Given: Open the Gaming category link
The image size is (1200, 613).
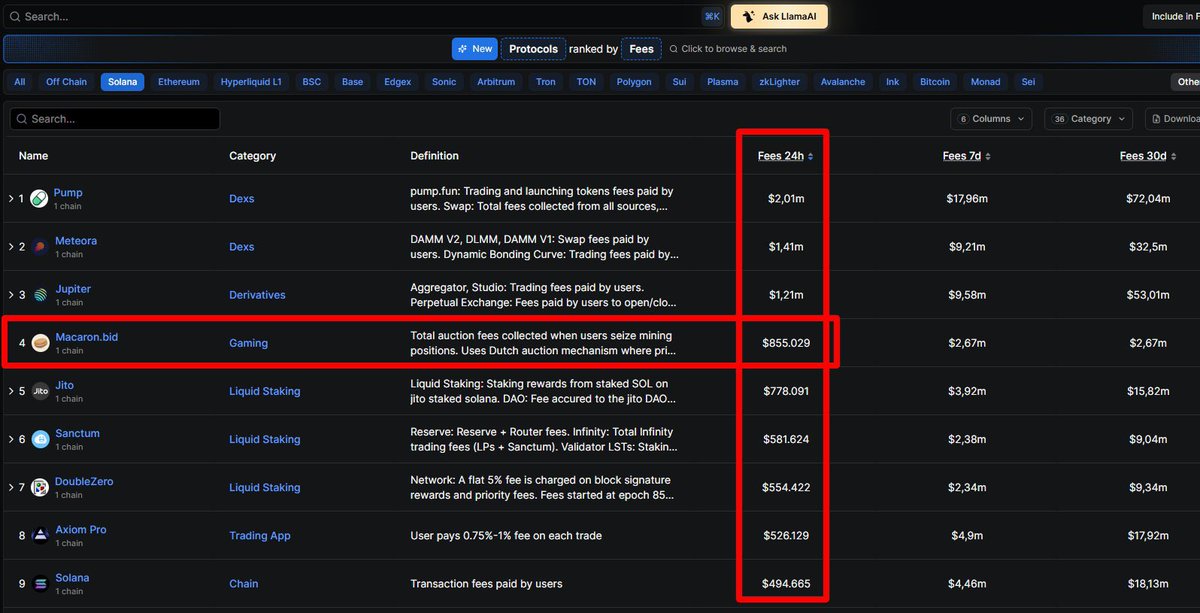Looking at the screenshot, I should pos(248,343).
